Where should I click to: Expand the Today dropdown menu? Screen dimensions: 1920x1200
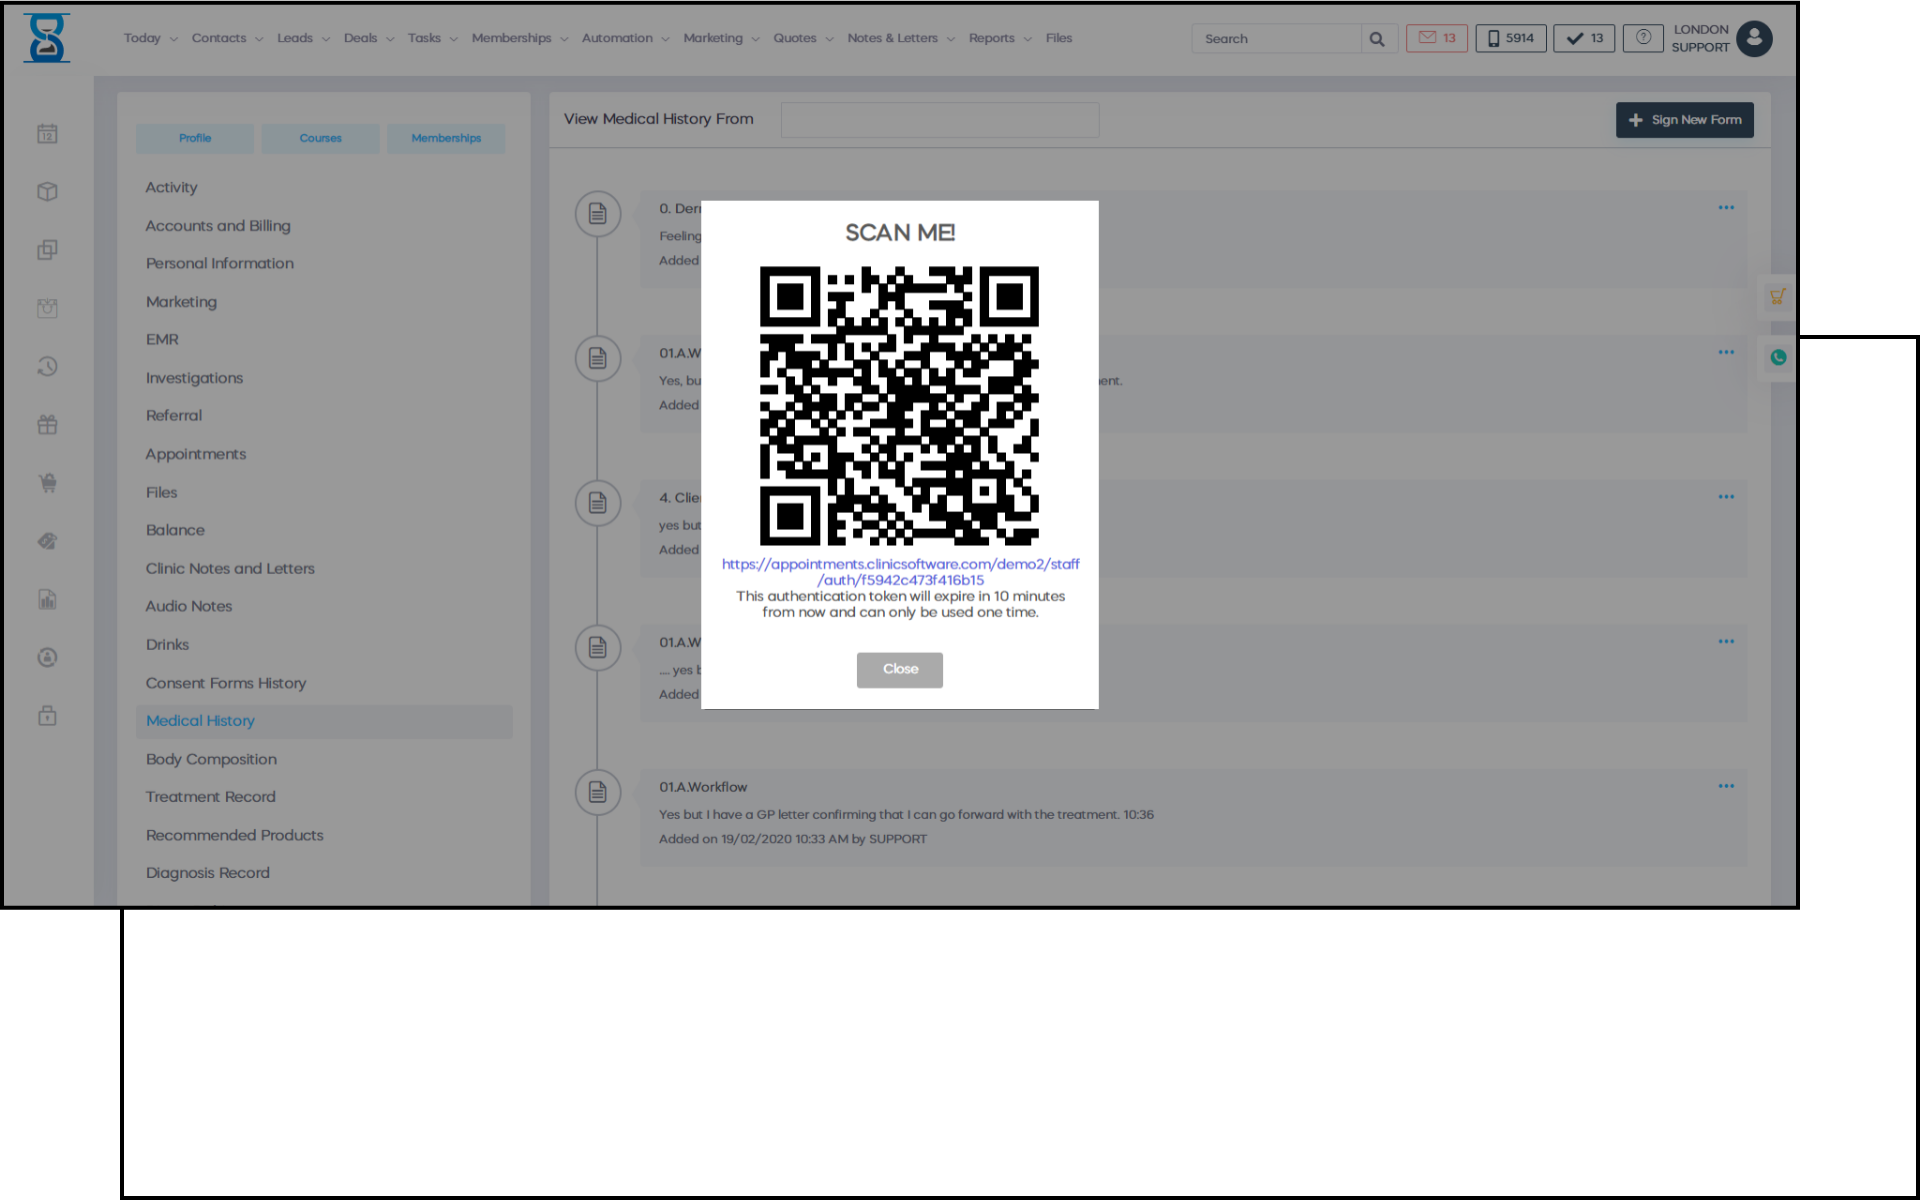150,38
